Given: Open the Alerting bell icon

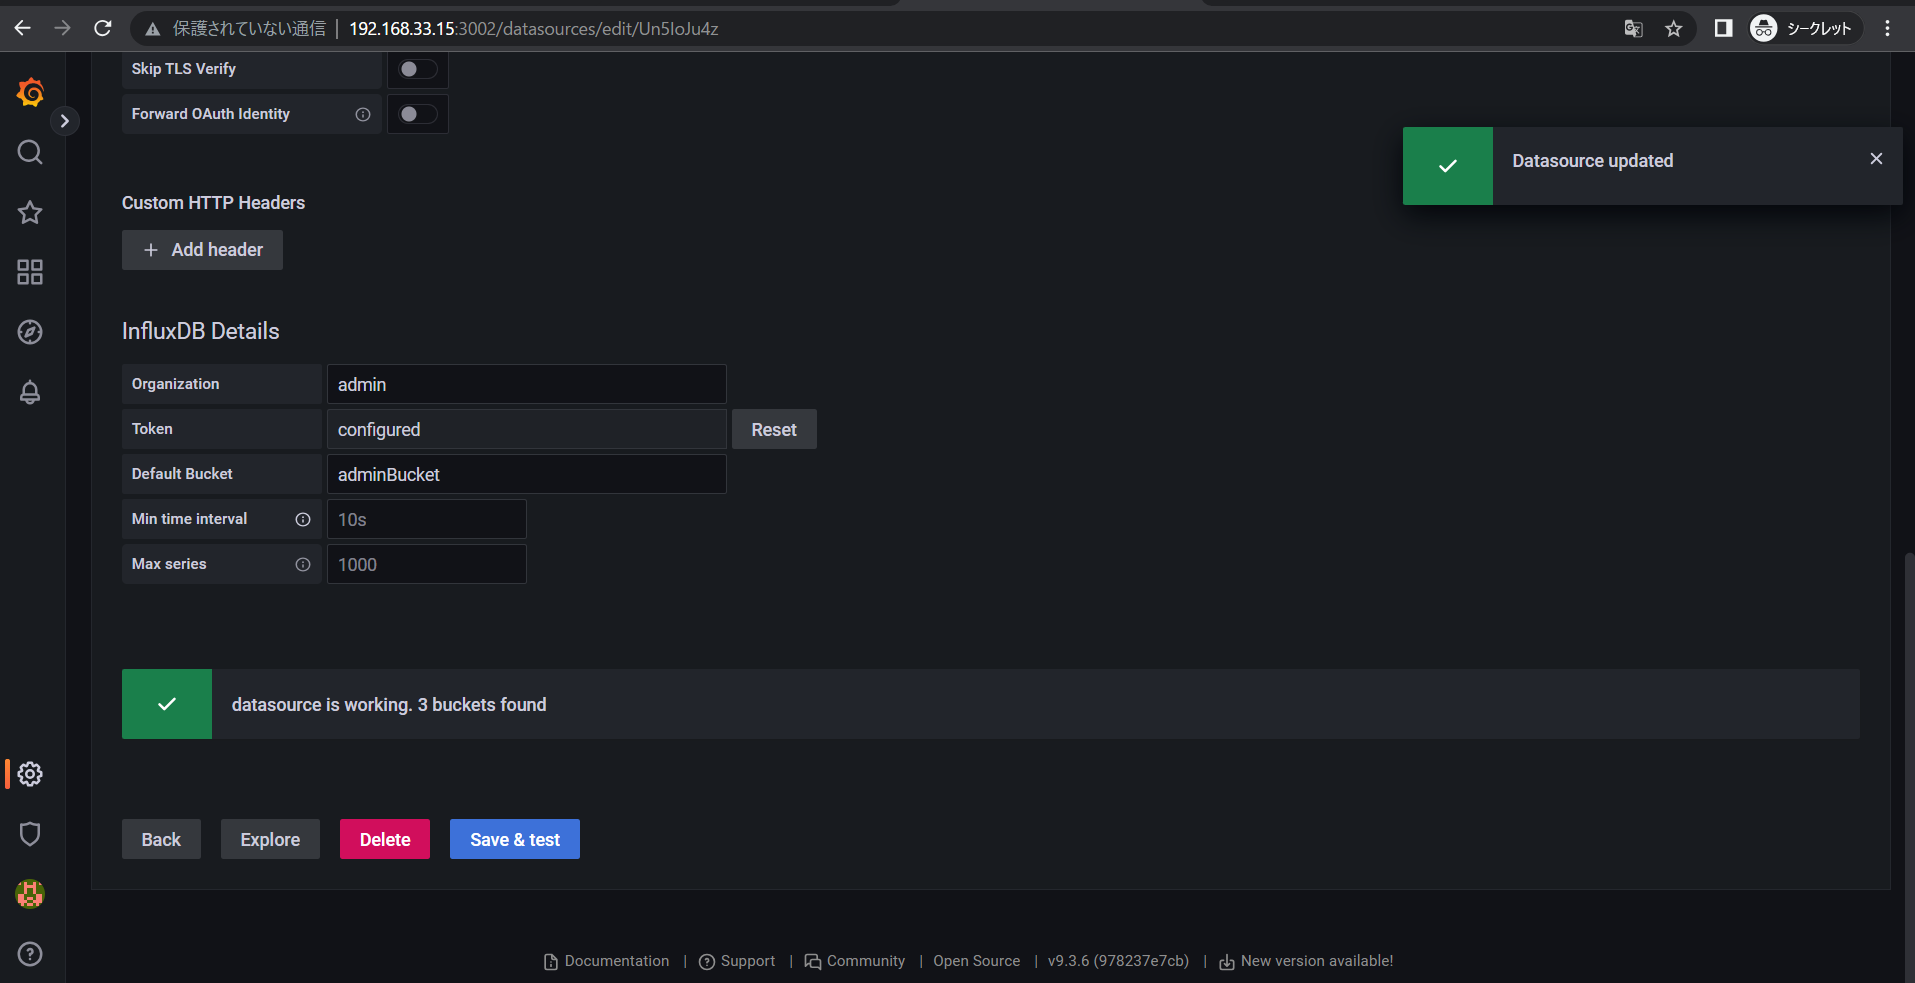Looking at the screenshot, I should 30,392.
